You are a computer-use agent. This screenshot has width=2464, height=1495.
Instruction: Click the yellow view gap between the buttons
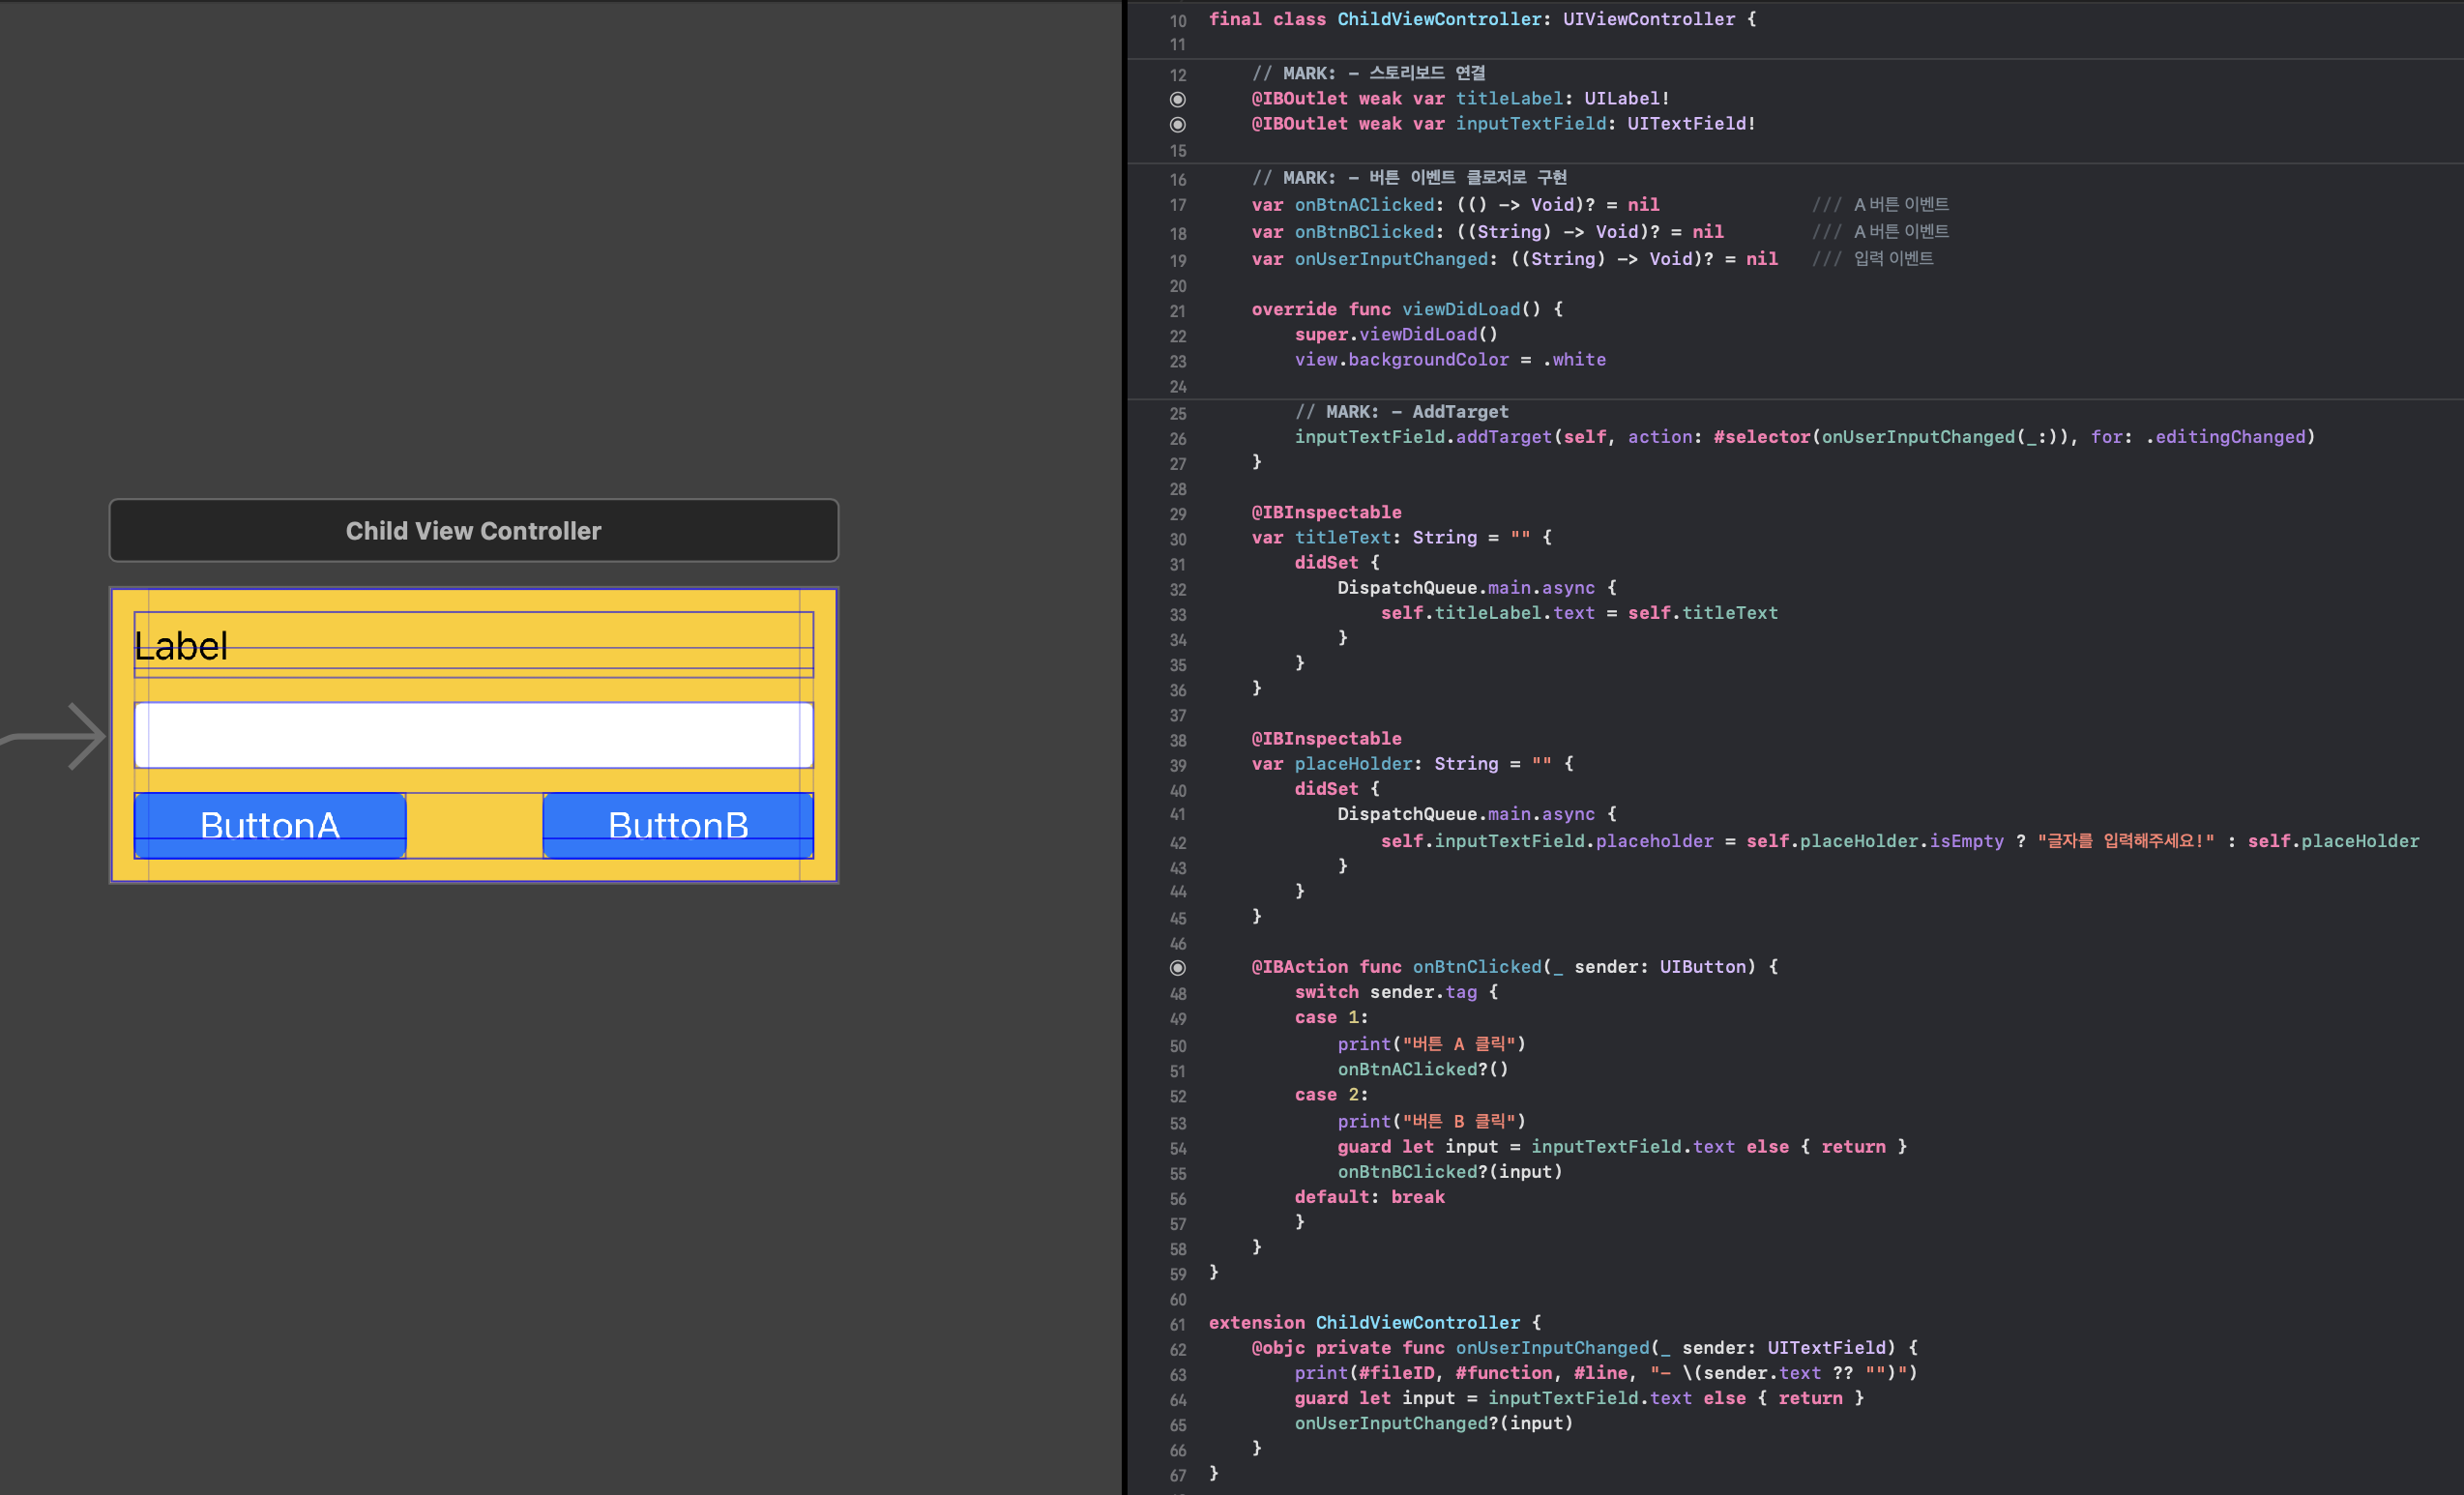(x=474, y=825)
